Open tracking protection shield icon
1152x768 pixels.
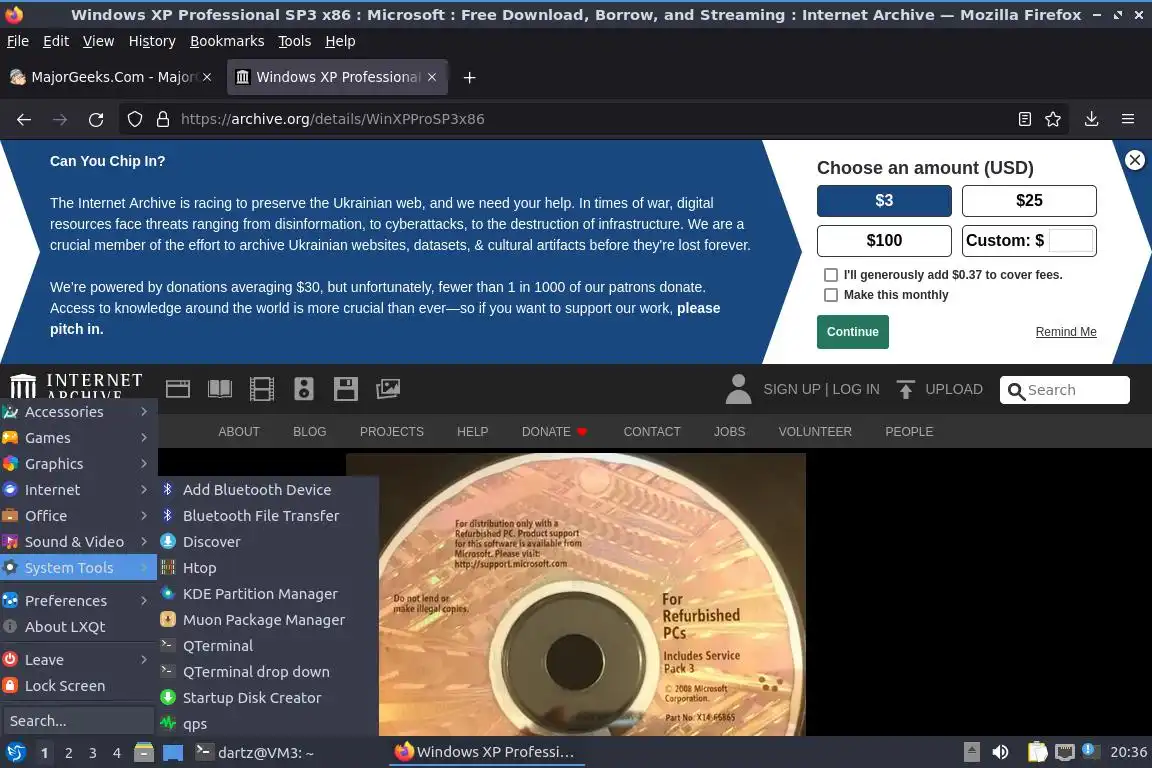134,119
